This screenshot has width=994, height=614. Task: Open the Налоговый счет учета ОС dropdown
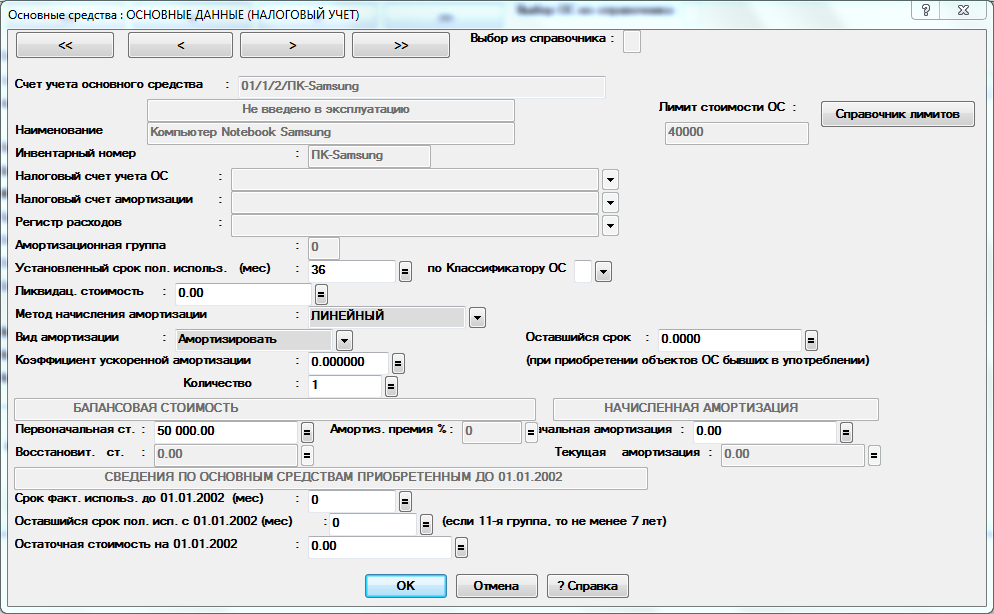610,179
